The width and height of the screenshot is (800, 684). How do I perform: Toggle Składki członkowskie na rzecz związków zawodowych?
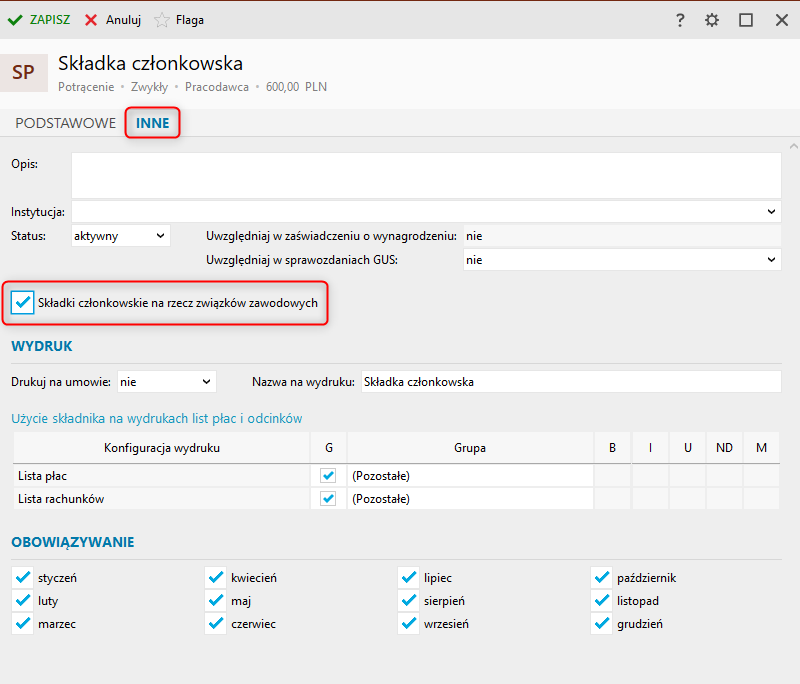(22, 302)
